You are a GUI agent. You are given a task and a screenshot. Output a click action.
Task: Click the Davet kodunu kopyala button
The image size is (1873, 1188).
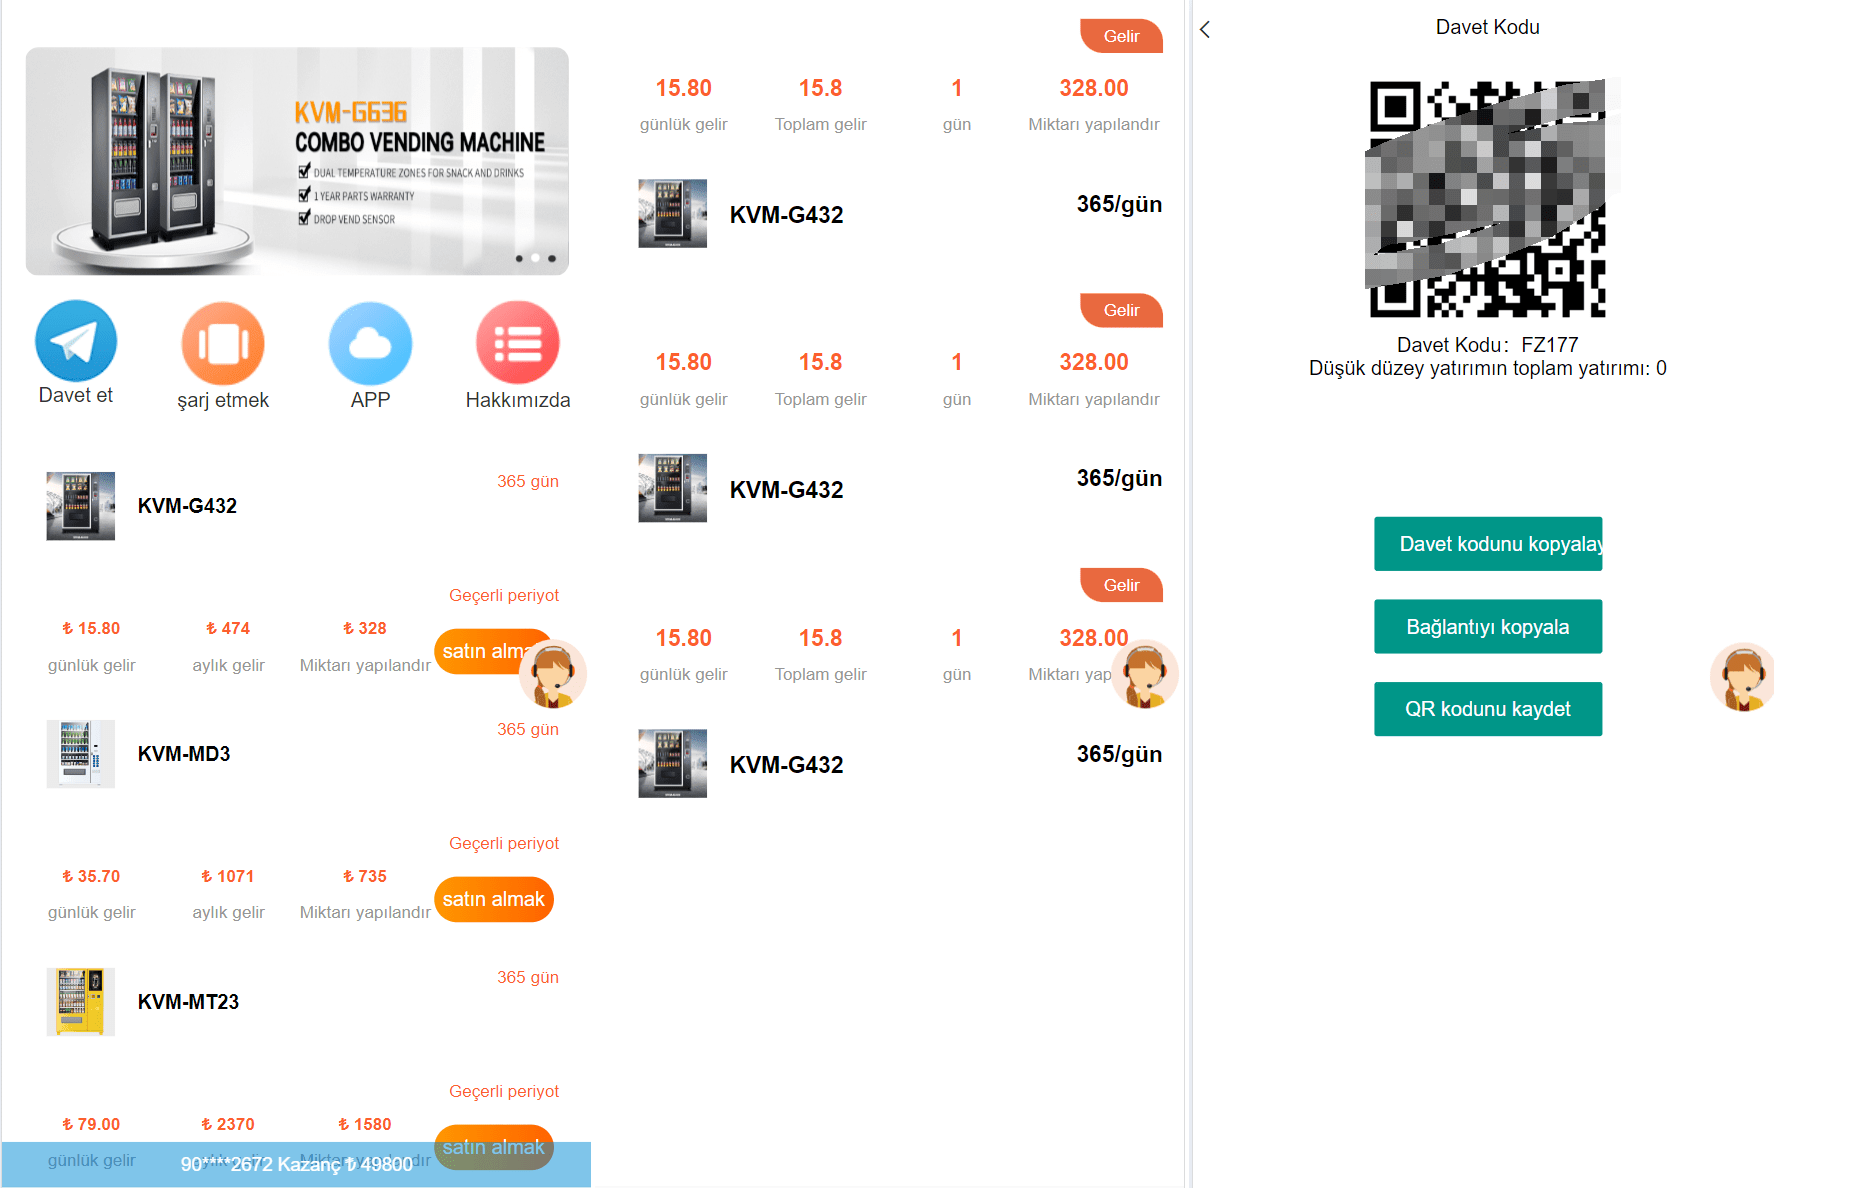tap(1488, 544)
